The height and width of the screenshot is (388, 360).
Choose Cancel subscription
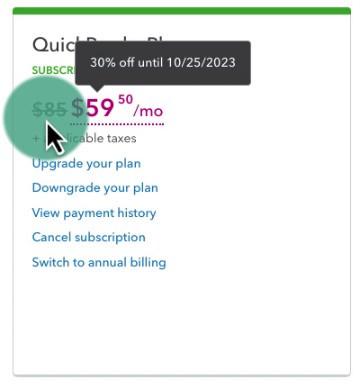click(x=89, y=237)
